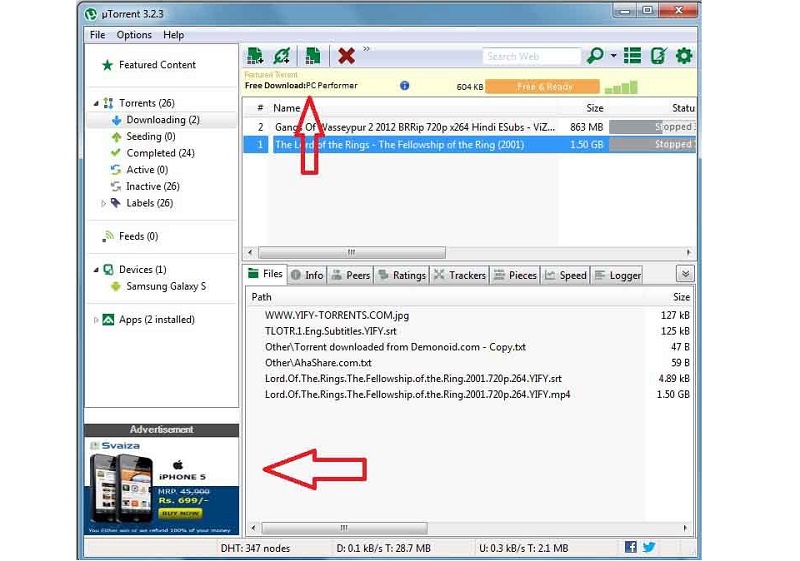This screenshot has height=561, width=800.
Task: Click the Facebook icon in status bar
Action: (x=631, y=547)
